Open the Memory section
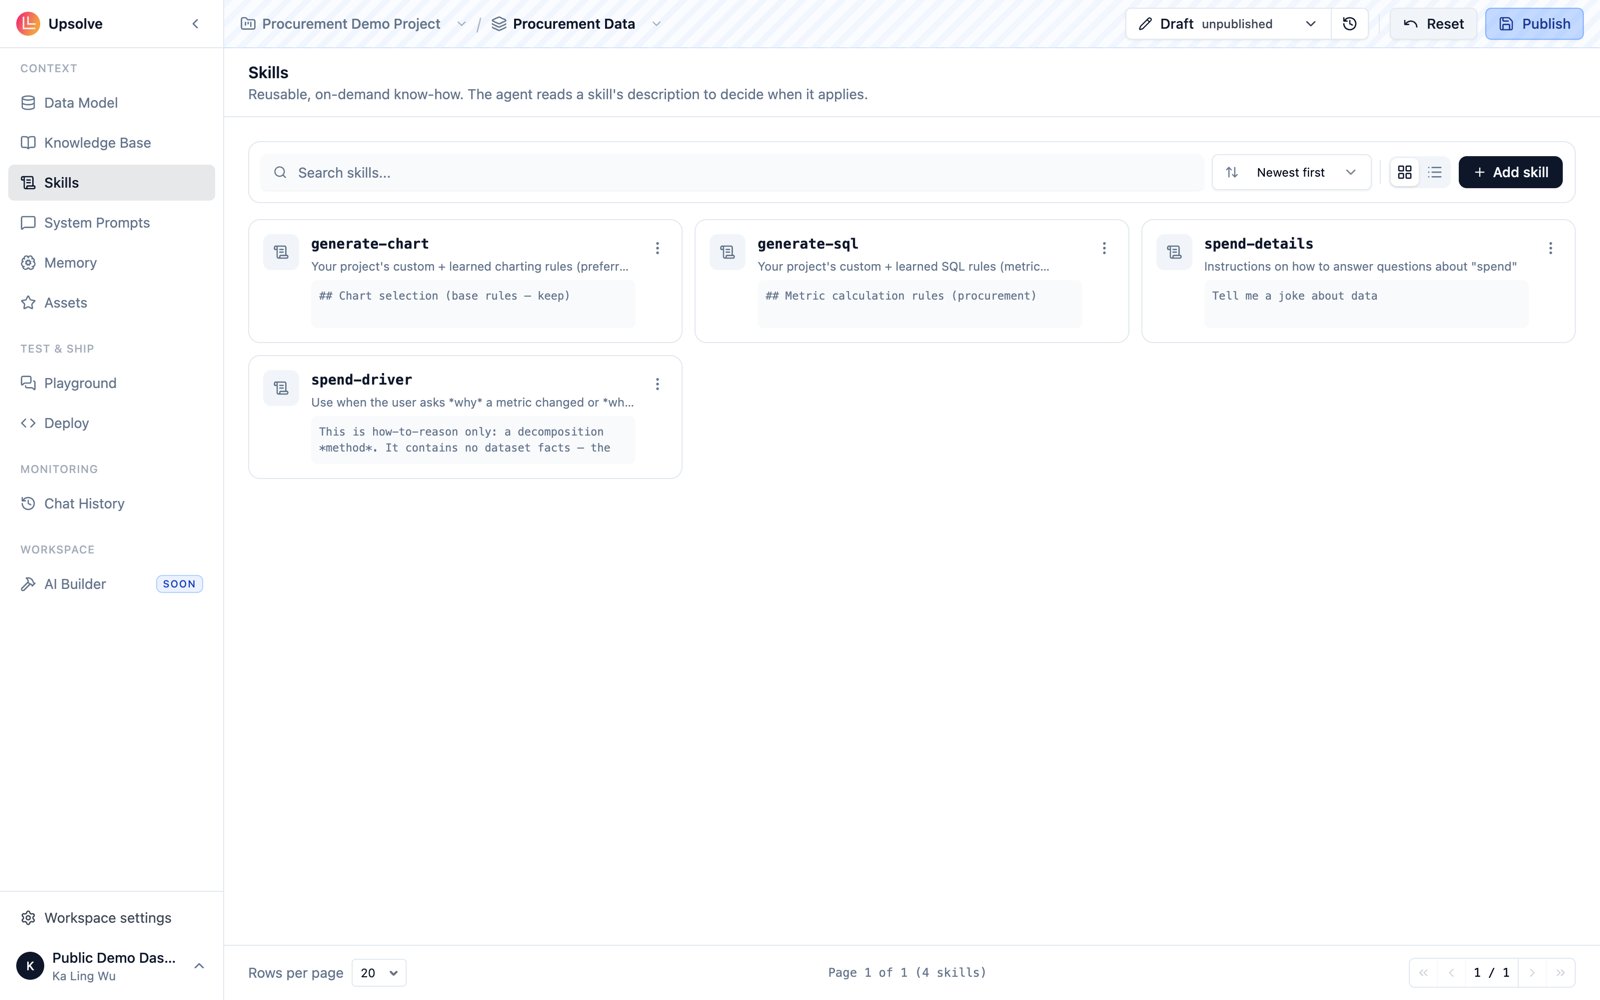 click(x=111, y=263)
